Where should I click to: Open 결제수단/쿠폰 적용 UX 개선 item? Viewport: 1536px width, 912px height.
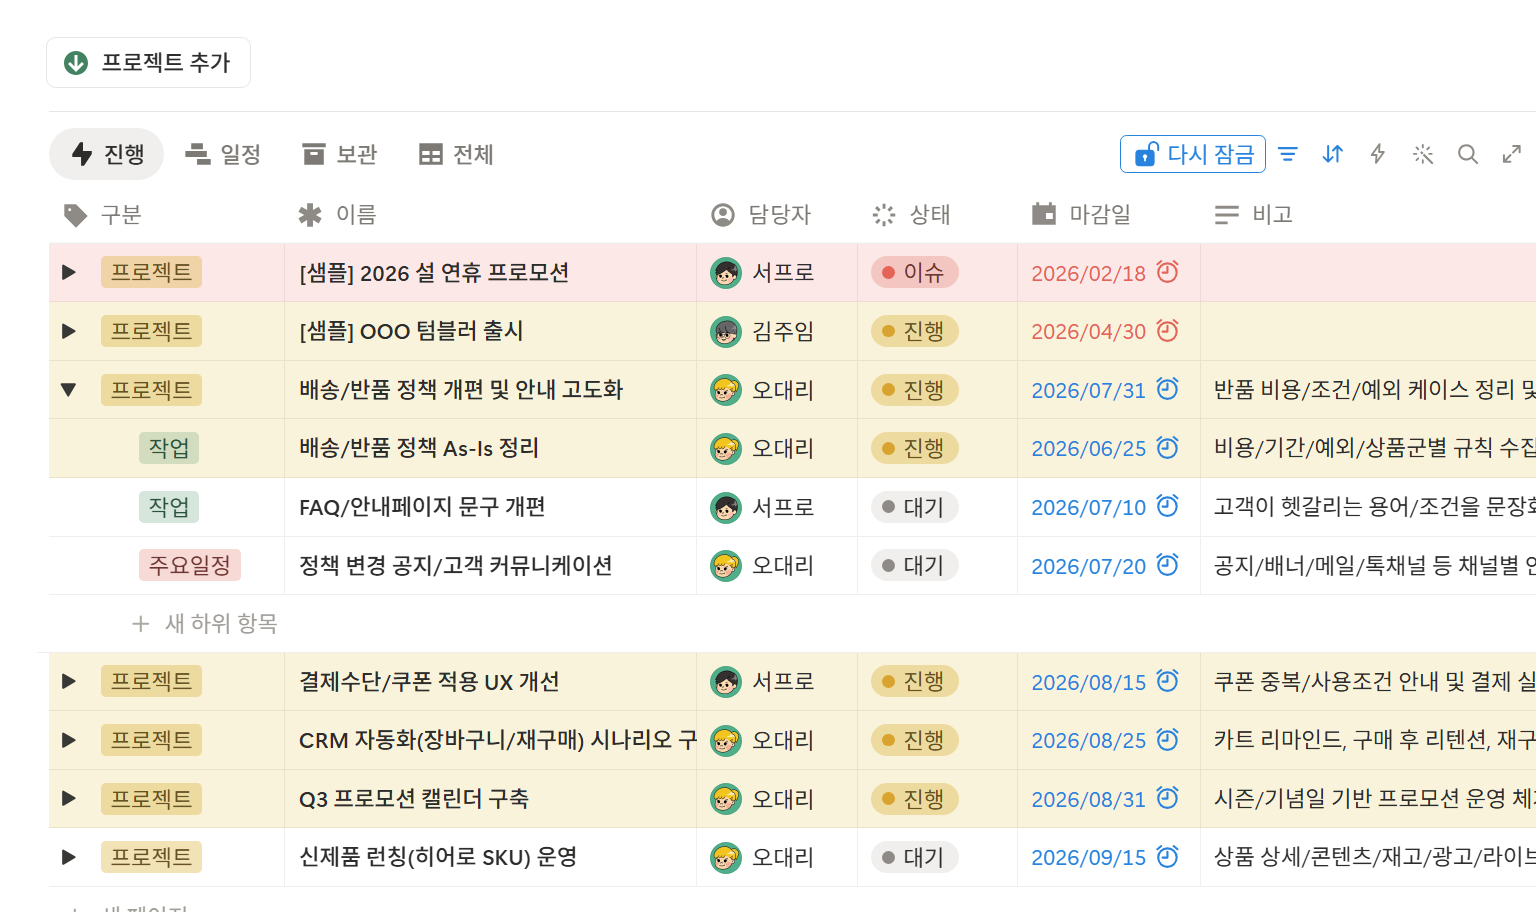click(429, 681)
